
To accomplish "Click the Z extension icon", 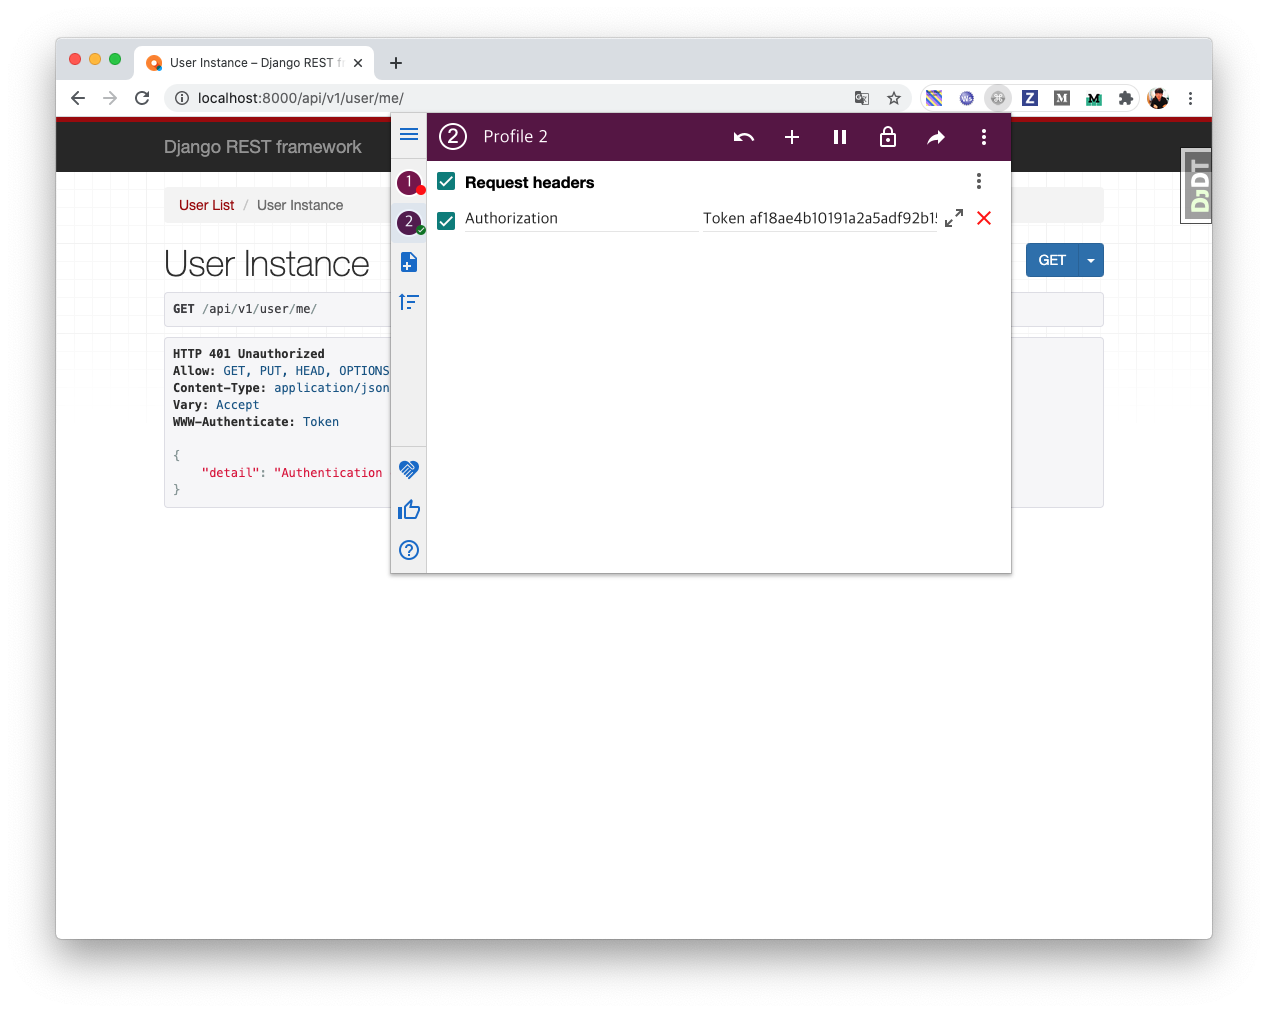I will 1030,98.
